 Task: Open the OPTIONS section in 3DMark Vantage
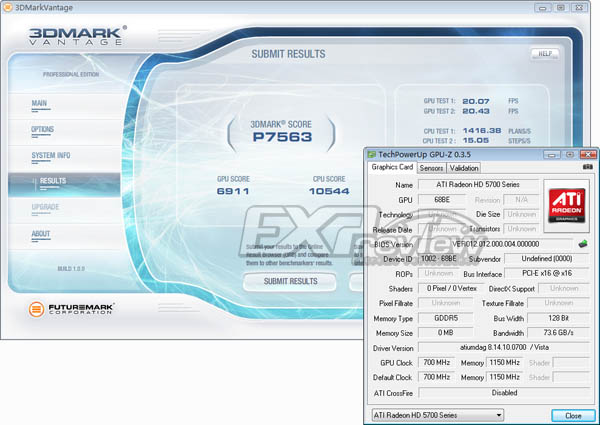[x=42, y=129]
